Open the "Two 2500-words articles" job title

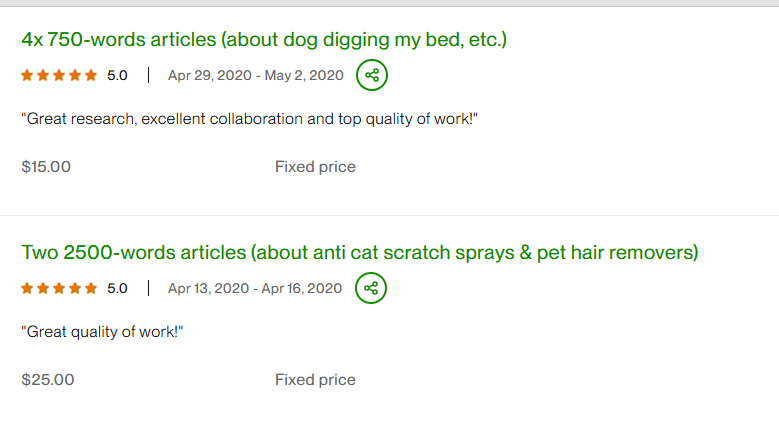pyautogui.click(x=359, y=252)
